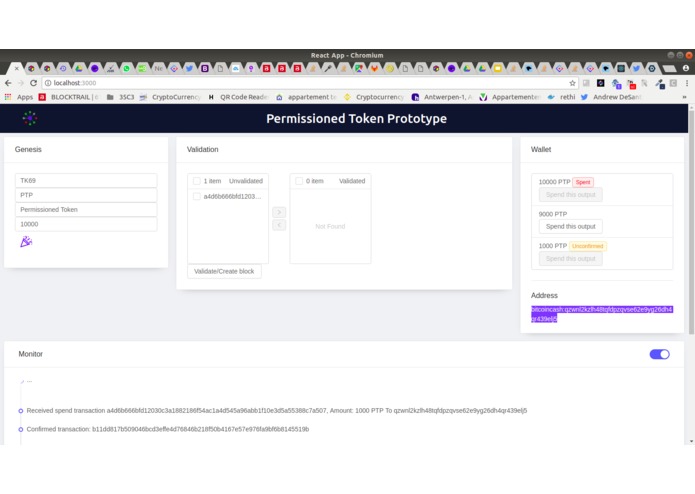695x494 pixels.
Task: Click the localhost:3000 address bar
Action: tap(306, 83)
